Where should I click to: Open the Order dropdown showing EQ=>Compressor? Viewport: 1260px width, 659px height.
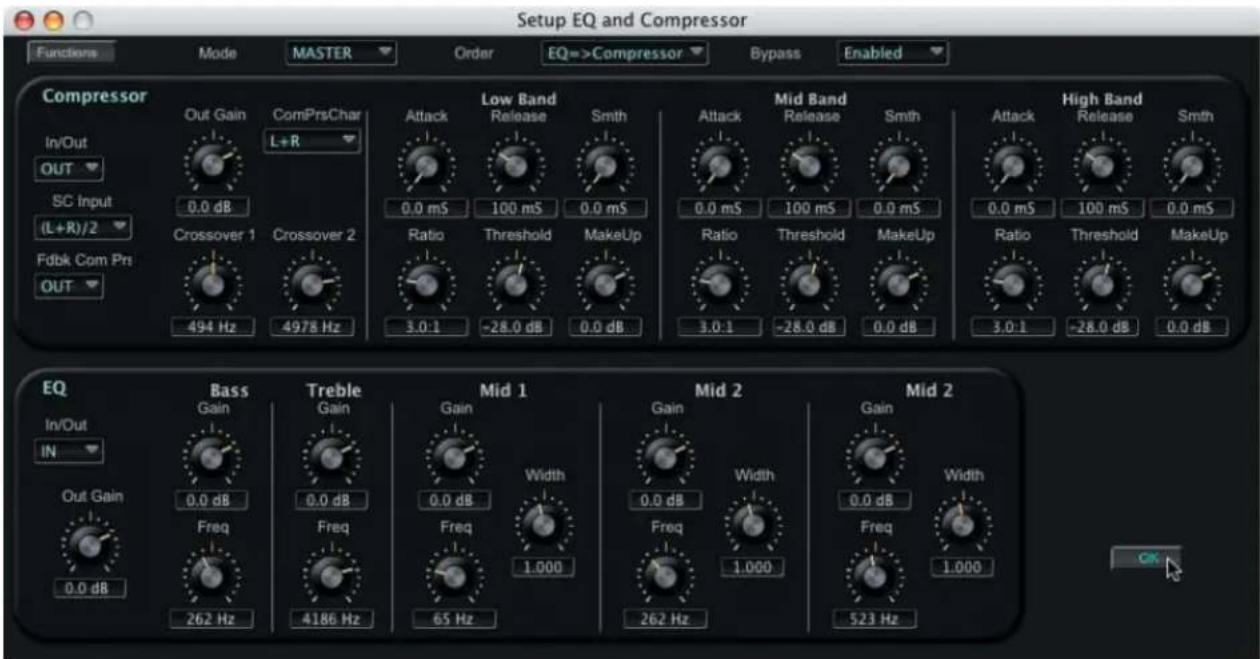pyautogui.click(x=625, y=52)
